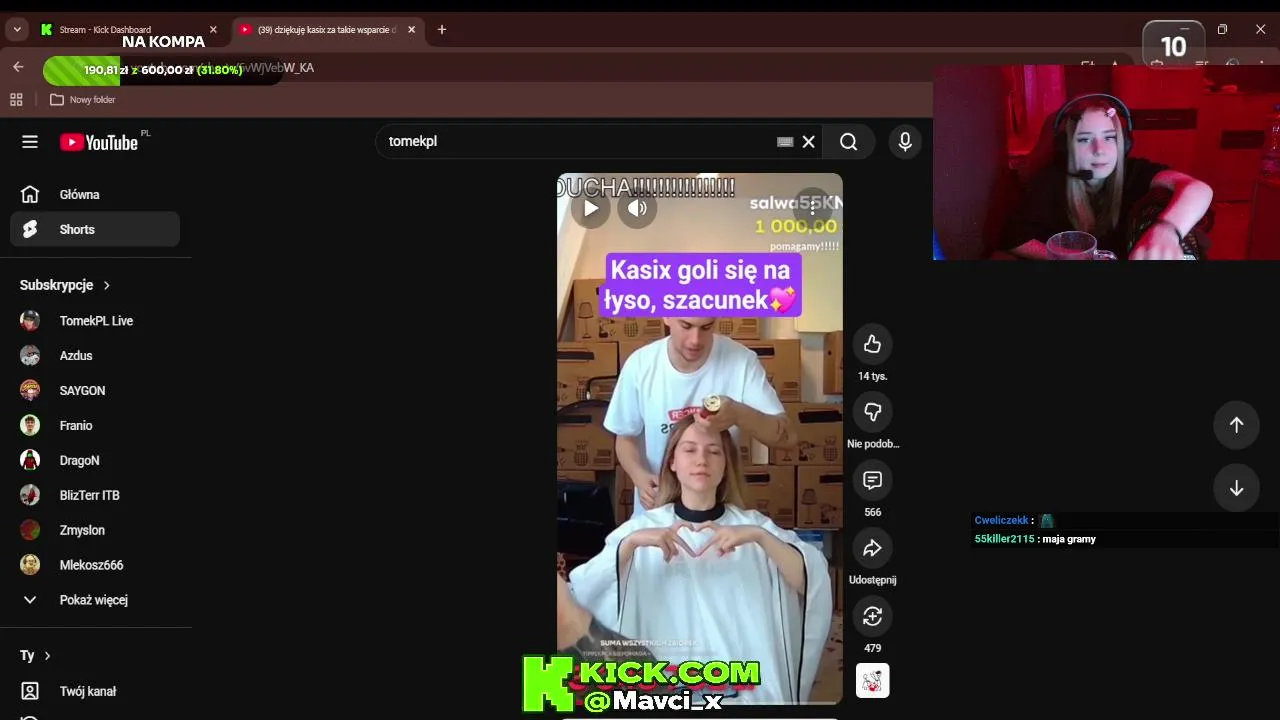Open Twój kanał in sidebar
This screenshot has height=720, width=1280.
[95, 691]
